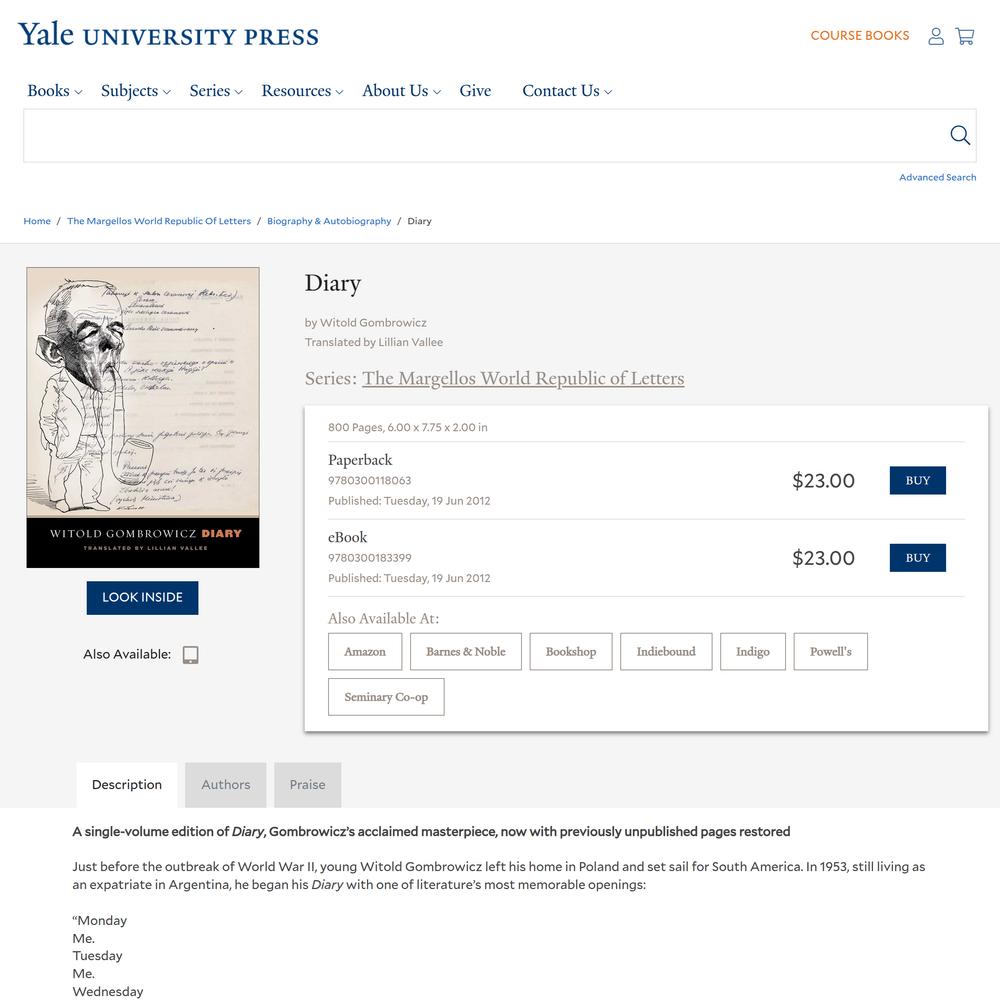Viewport: 1000px width, 1000px height.
Task: Click into the site search field
Action: [x=485, y=135]
